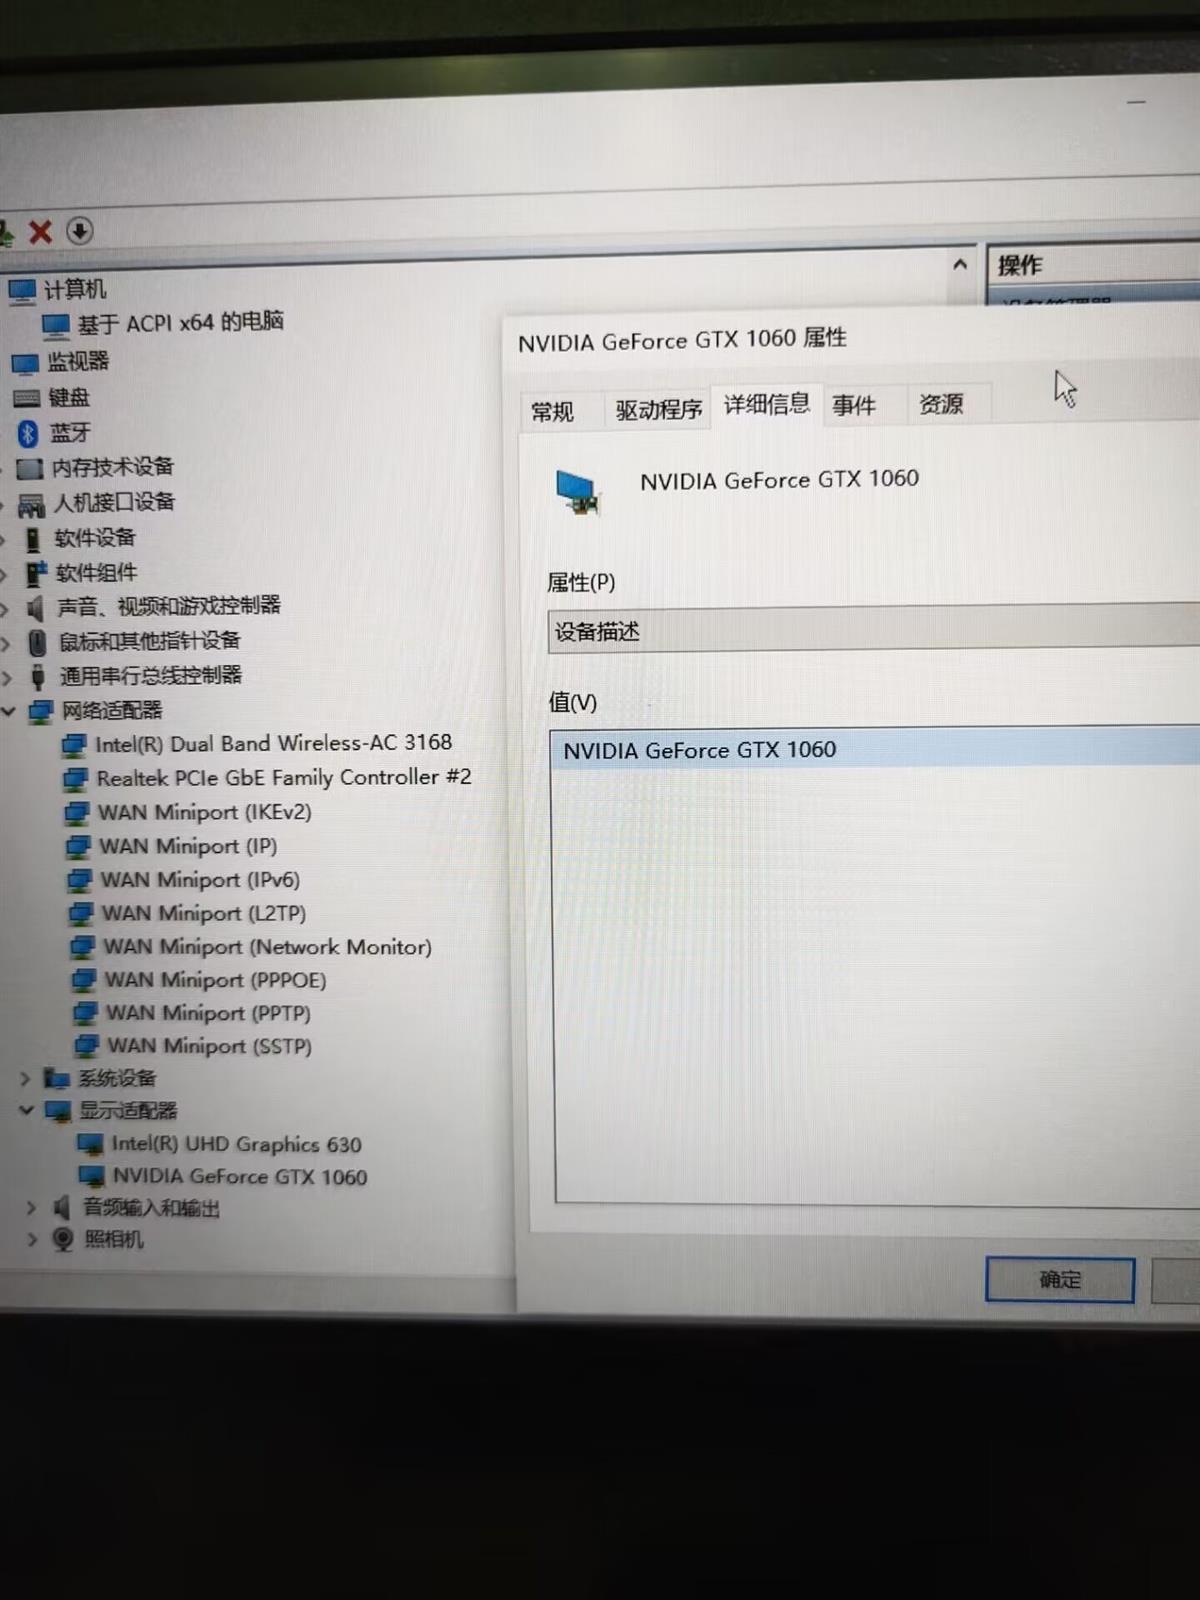Expand the audio inputs and outputs node
This screenshot has width=1200, height=1600.
[31, 1208]
